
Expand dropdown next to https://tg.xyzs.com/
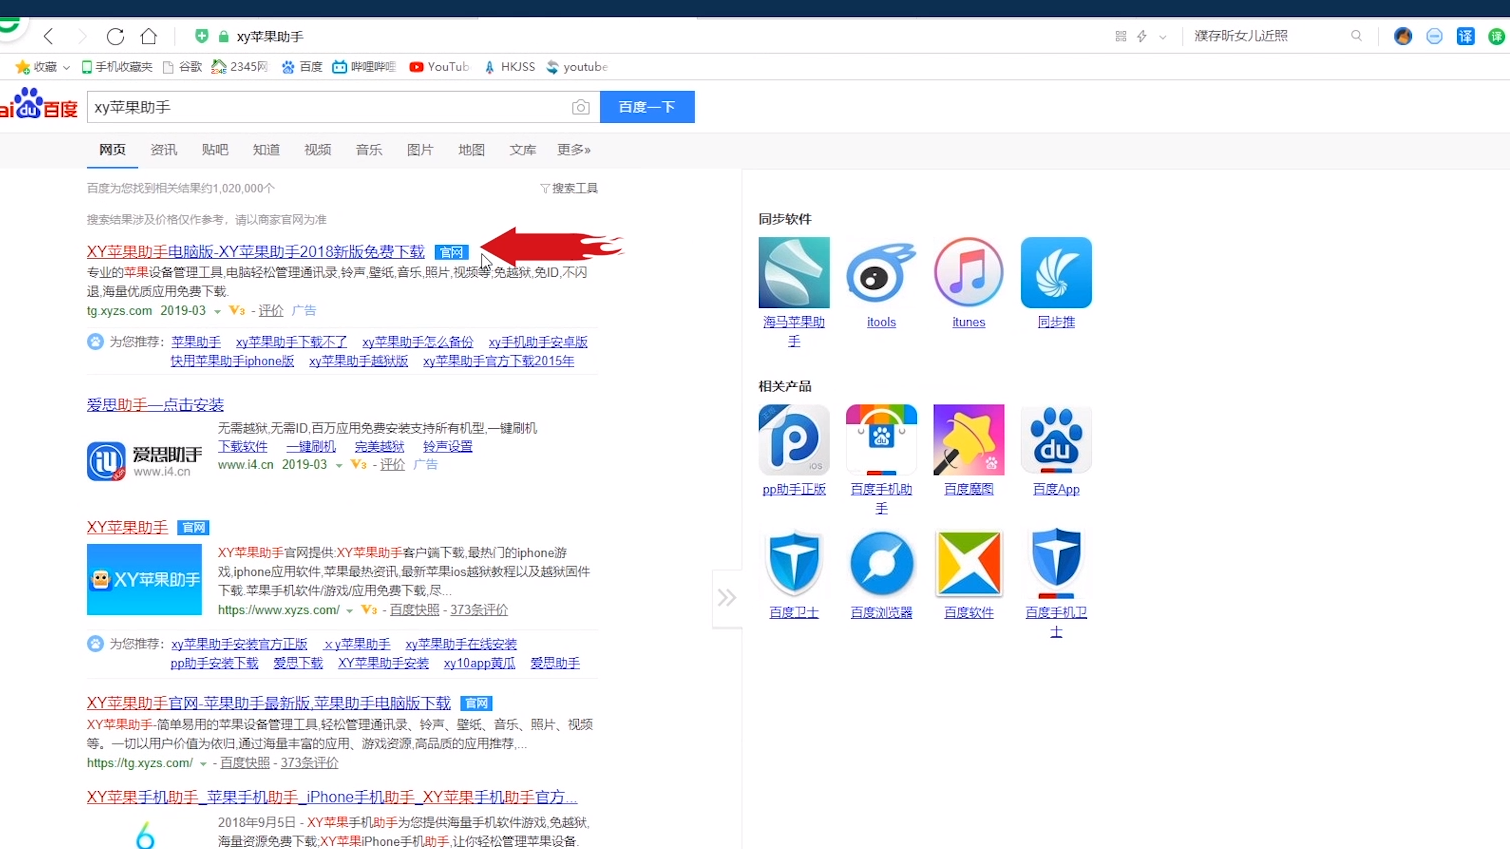tap(203, 764)
